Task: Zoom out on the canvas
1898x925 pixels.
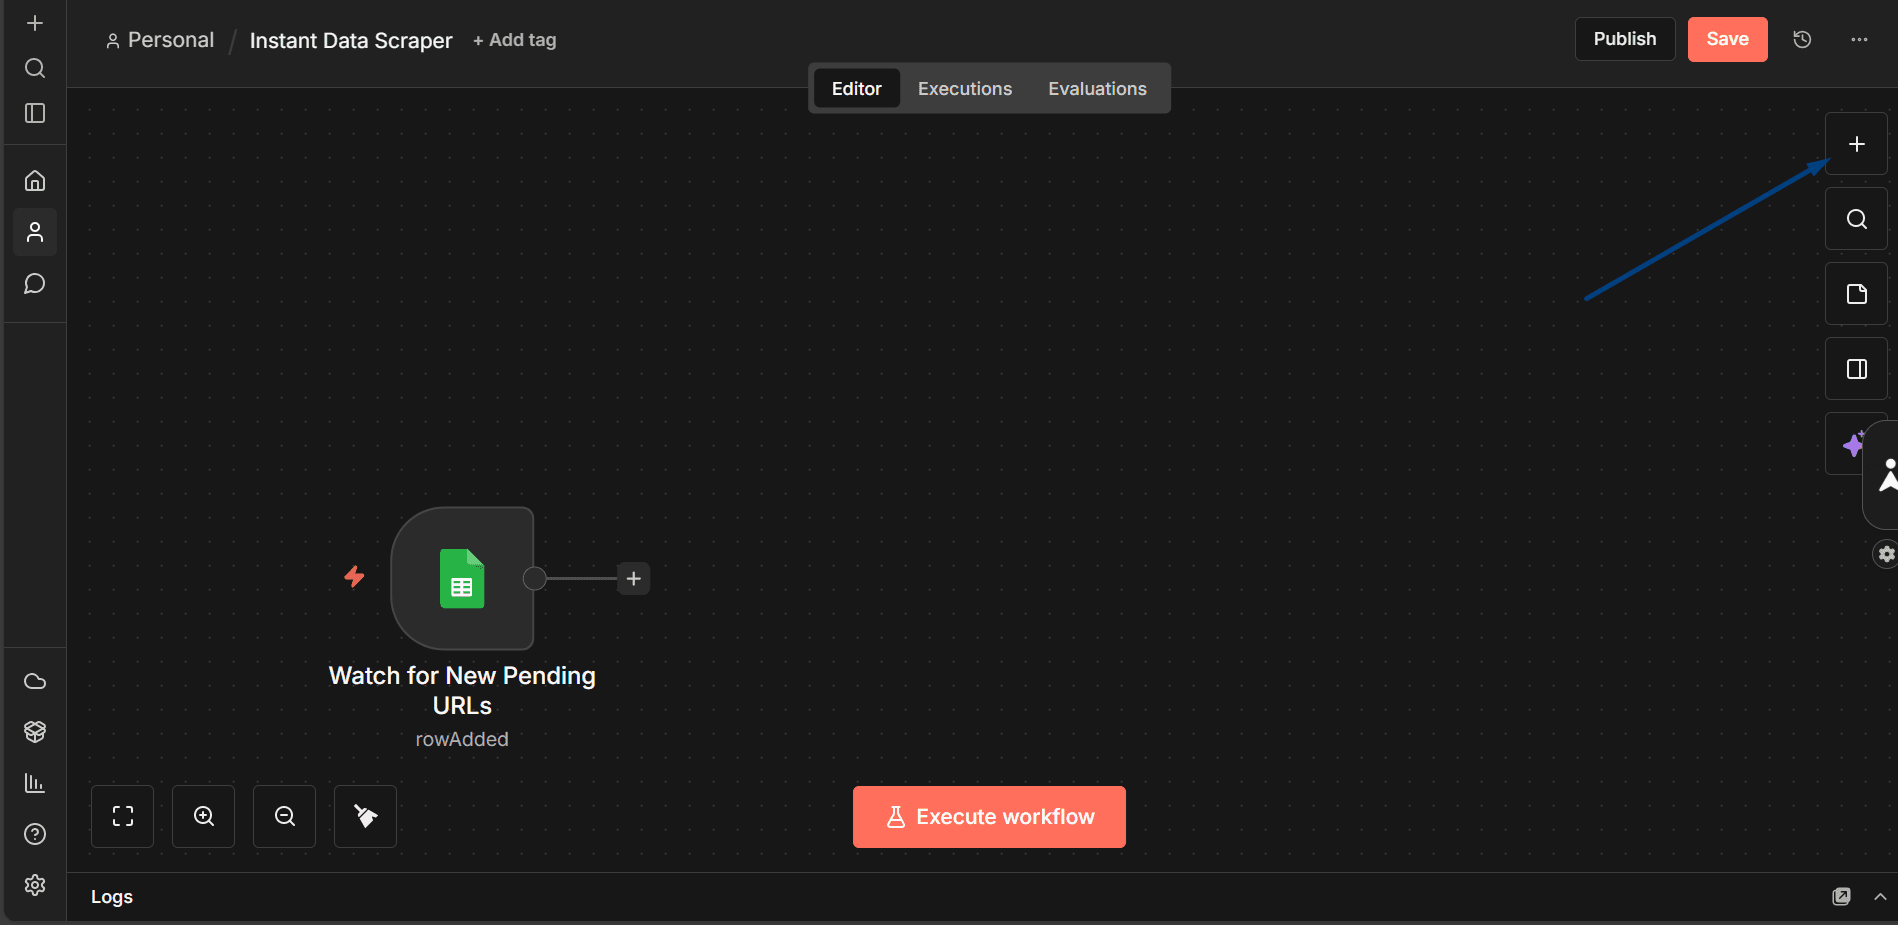Action: (285, 817)
